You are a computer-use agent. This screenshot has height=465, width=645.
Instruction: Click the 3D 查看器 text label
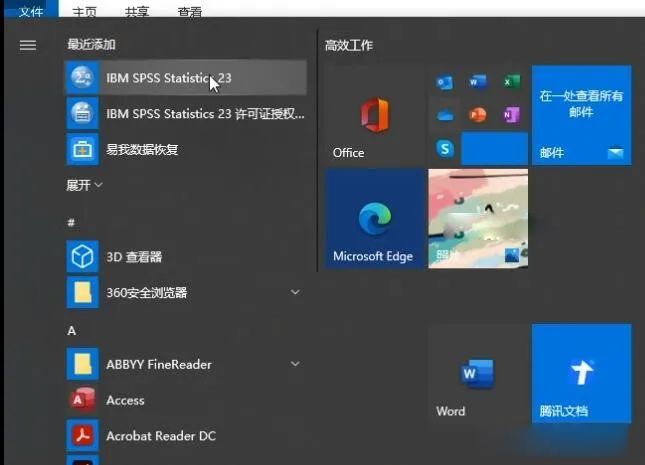[x=134, y=257]
